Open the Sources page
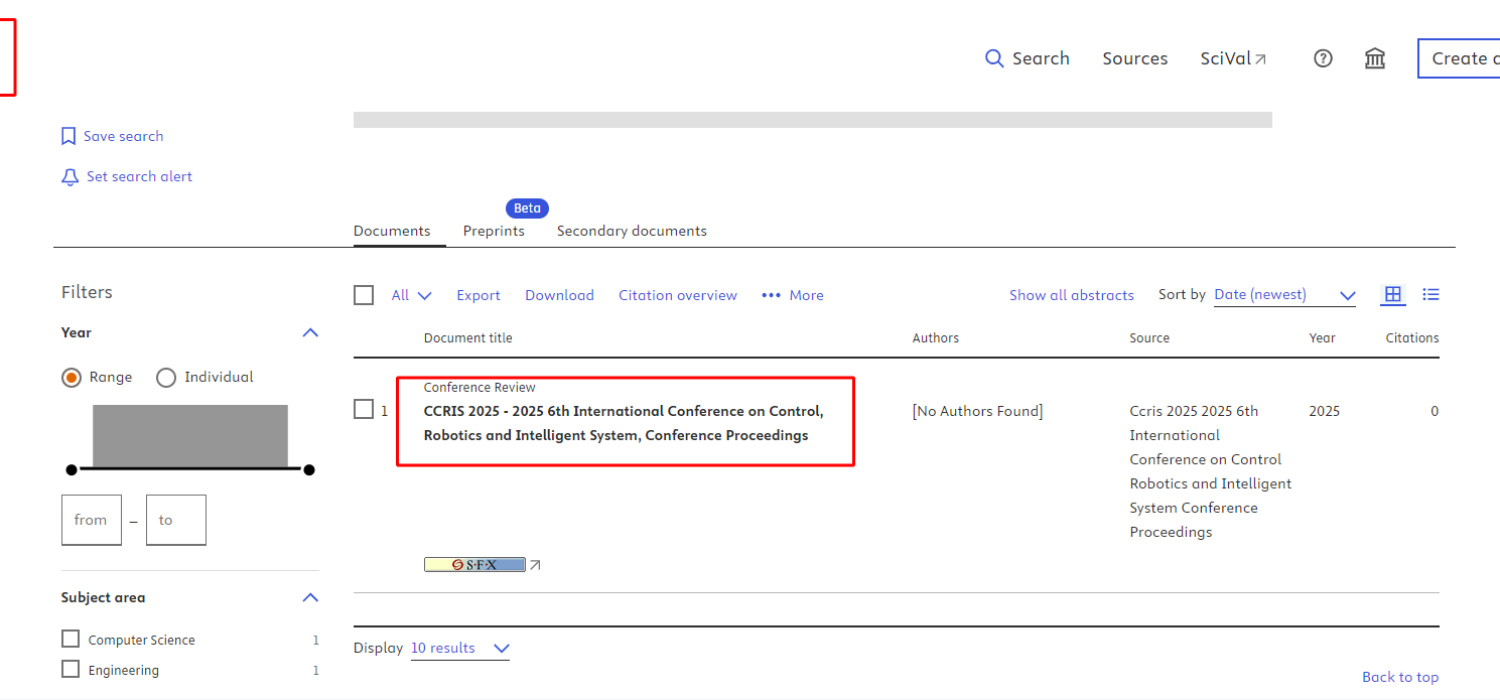This screenshot has height=700, width=1500. point(1135,58)
